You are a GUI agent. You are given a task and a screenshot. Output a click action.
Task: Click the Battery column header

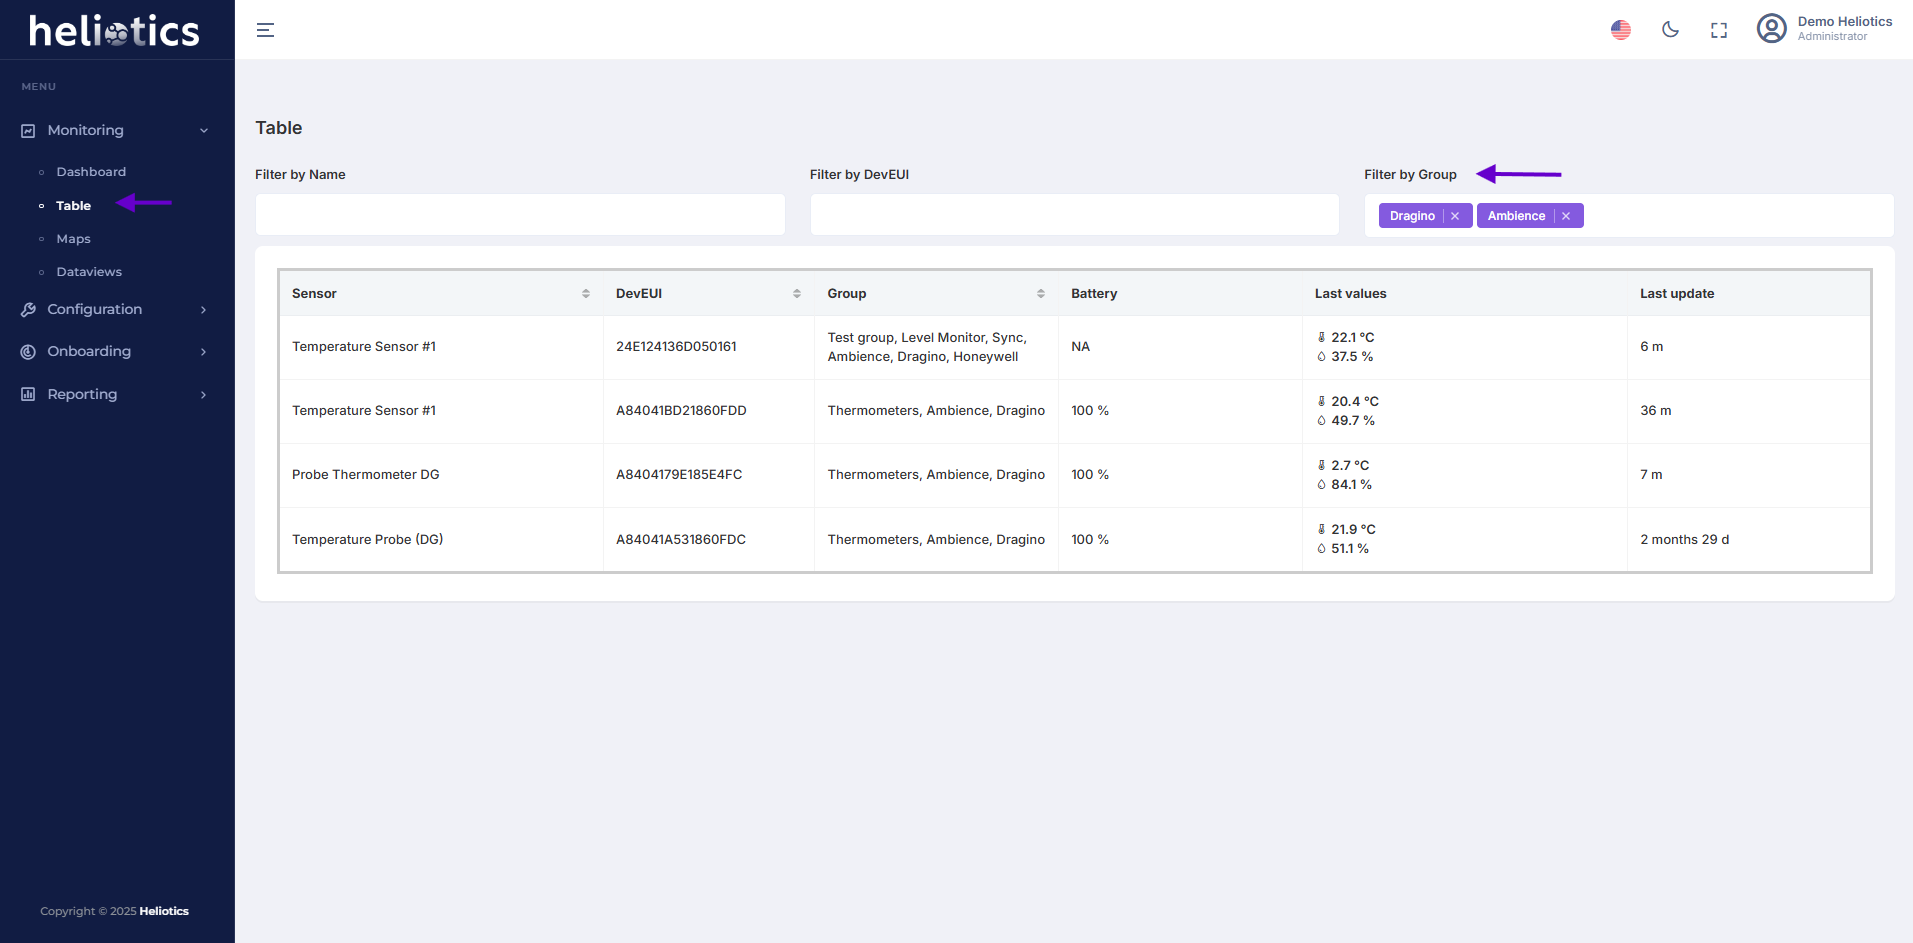(1094, 294)
